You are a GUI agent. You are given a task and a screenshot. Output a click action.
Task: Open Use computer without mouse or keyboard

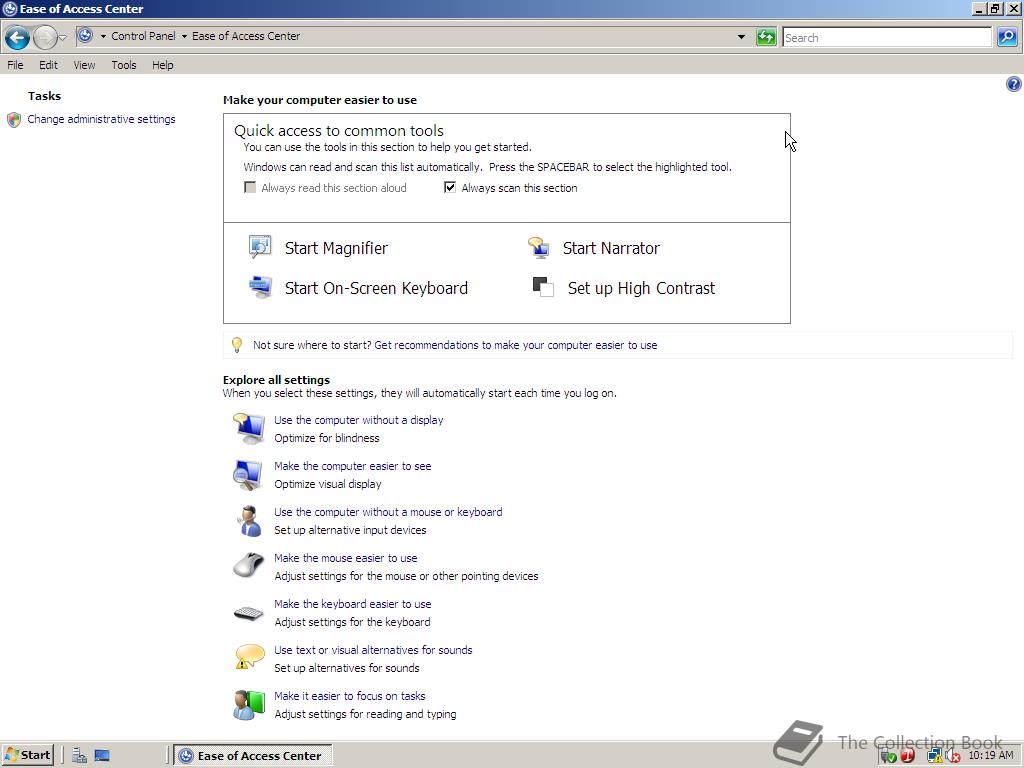click(388, 512)
